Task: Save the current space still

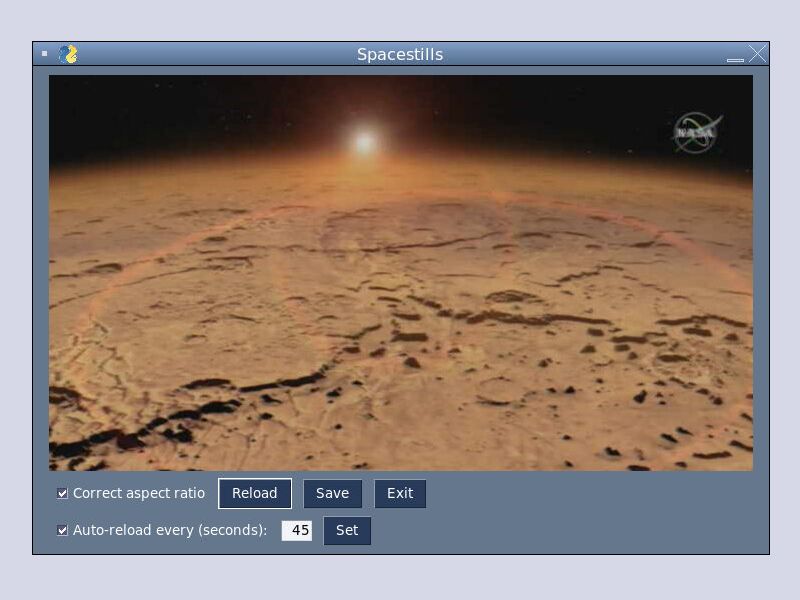Action: [x=333, y=493]
